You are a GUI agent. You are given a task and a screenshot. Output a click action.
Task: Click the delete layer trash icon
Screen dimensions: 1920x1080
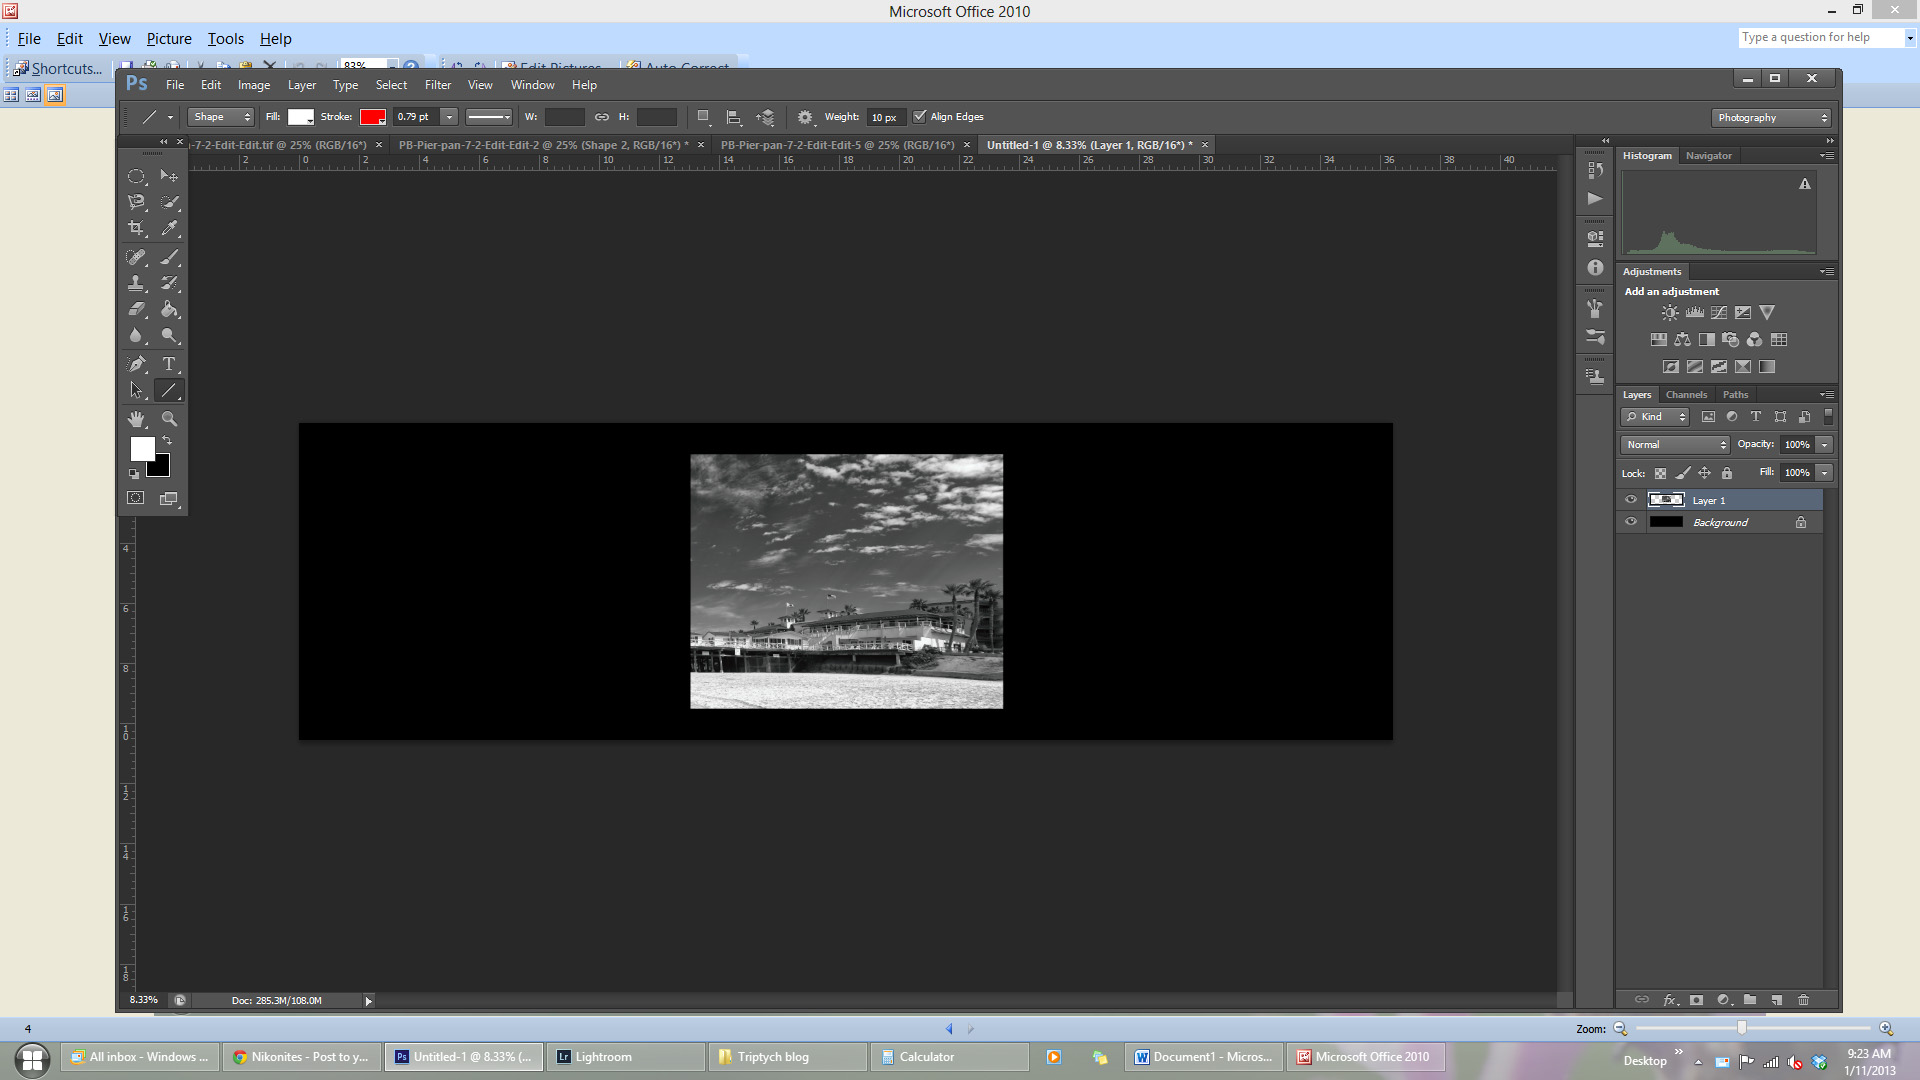pyautogui.click(x=1804, y=1000)
